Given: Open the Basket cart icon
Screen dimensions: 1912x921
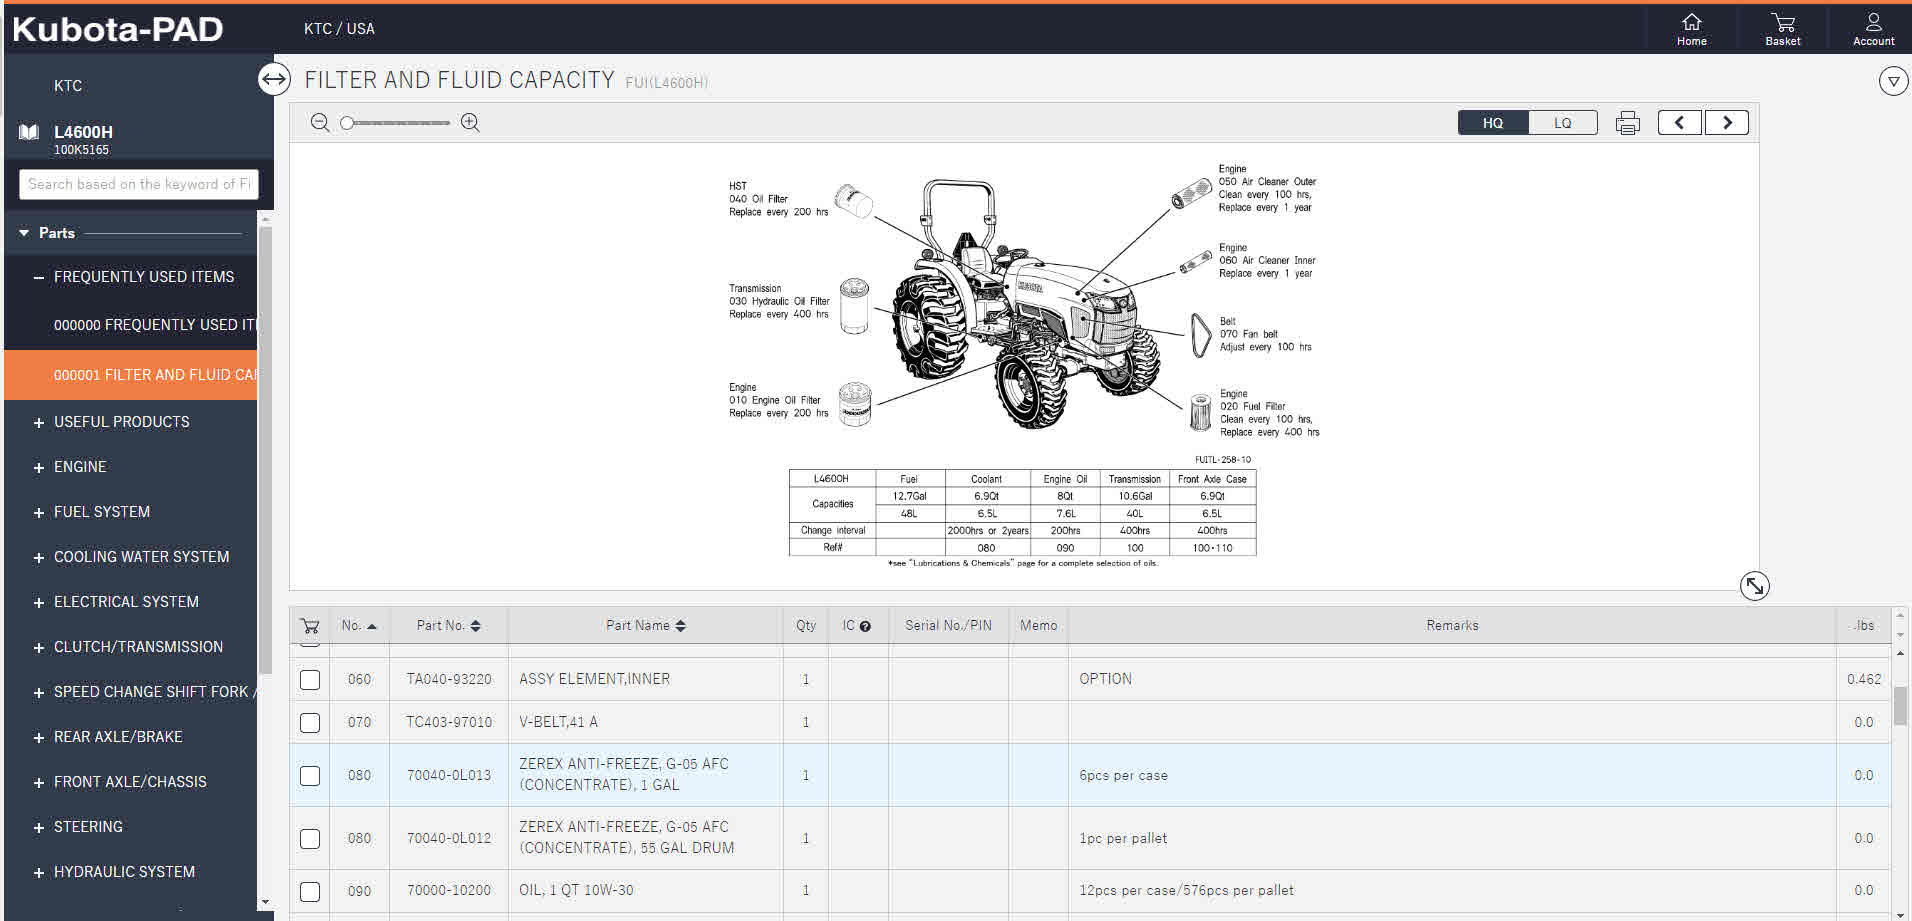Looking at the screenshot, I should (1782, 28).
